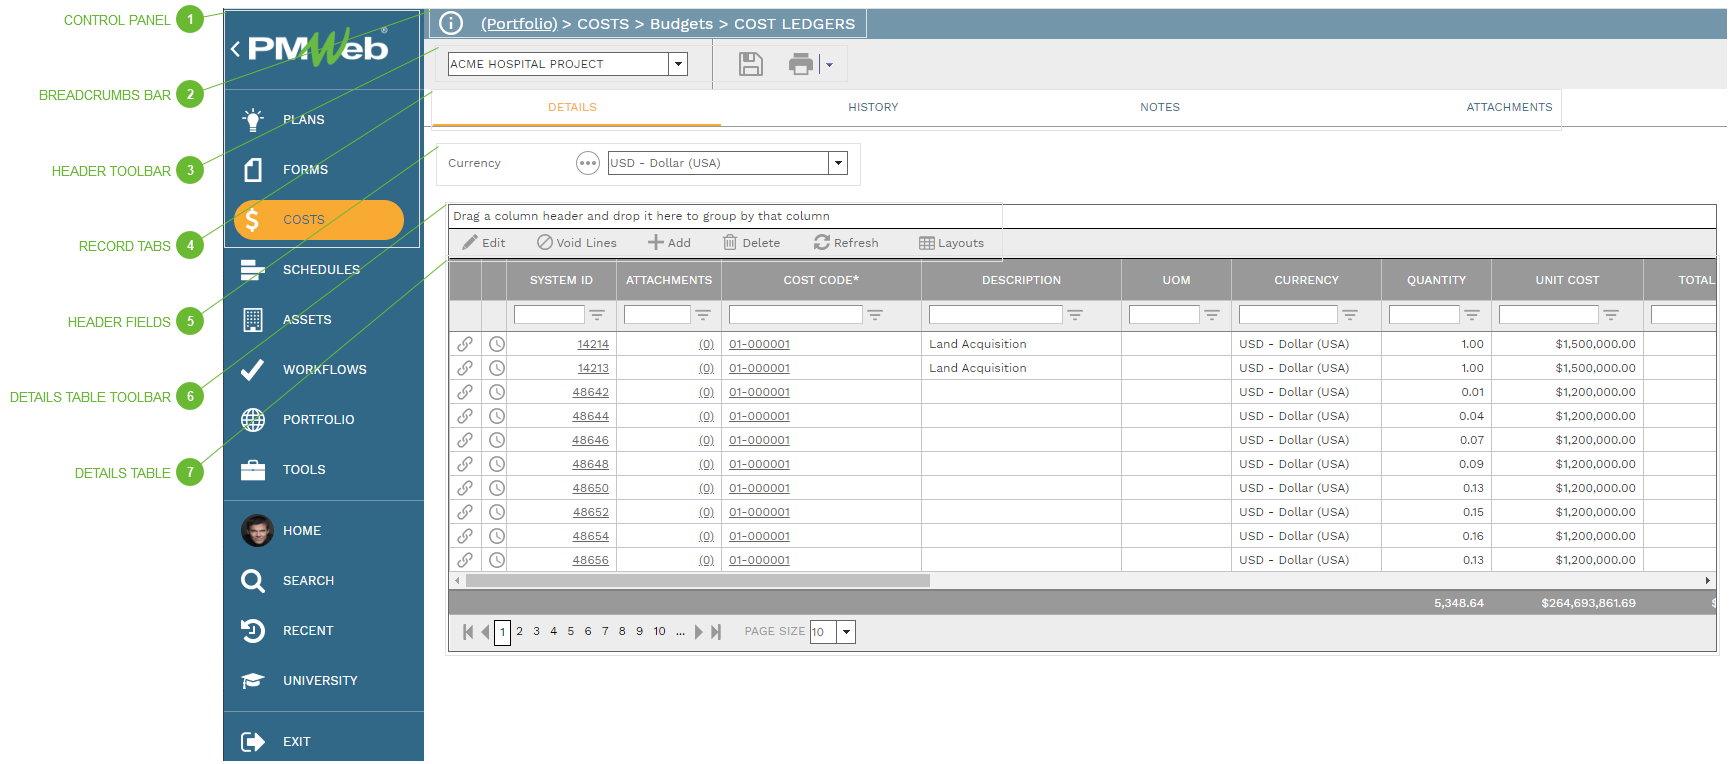Click the info icon in breadcrumbs bar
Image resolution: width=1730 pixels, height=764 pixels.
click(x=451, y=23)
